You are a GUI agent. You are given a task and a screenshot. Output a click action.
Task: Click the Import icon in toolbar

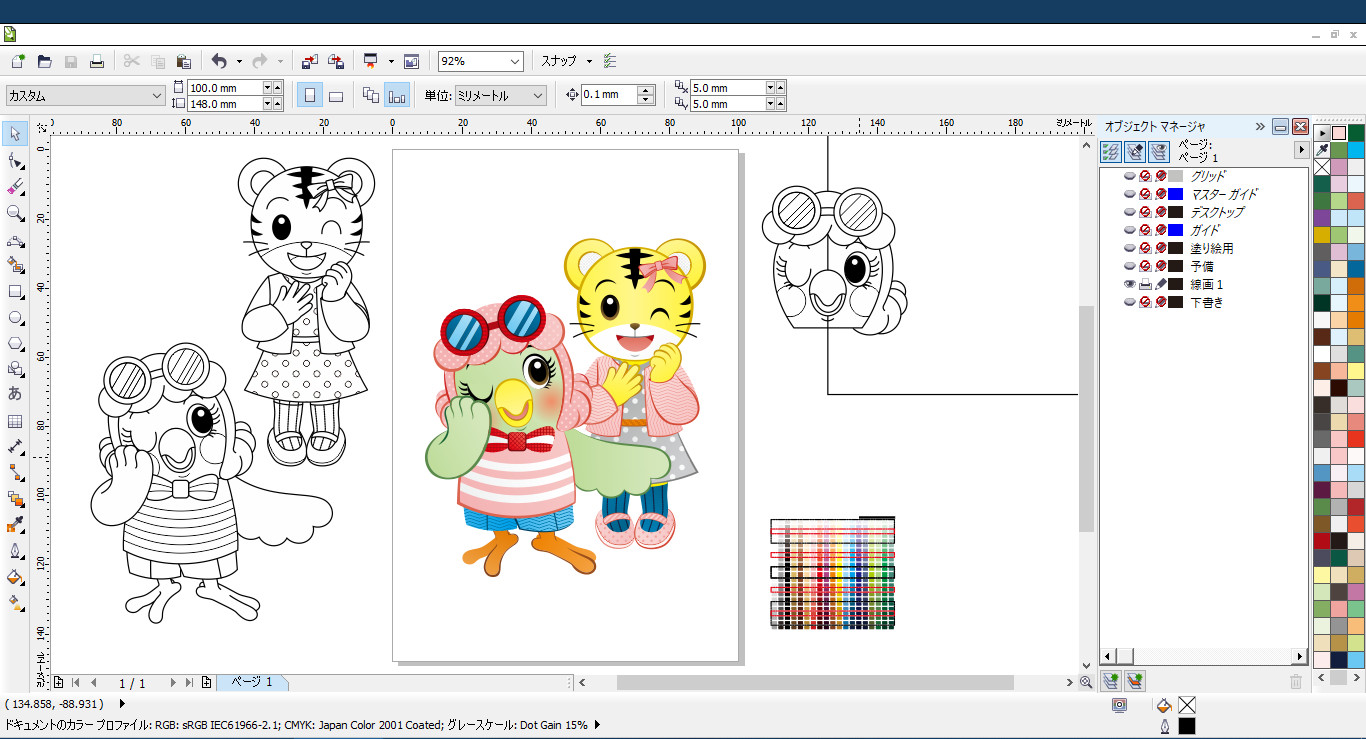(x=310, y=62)
